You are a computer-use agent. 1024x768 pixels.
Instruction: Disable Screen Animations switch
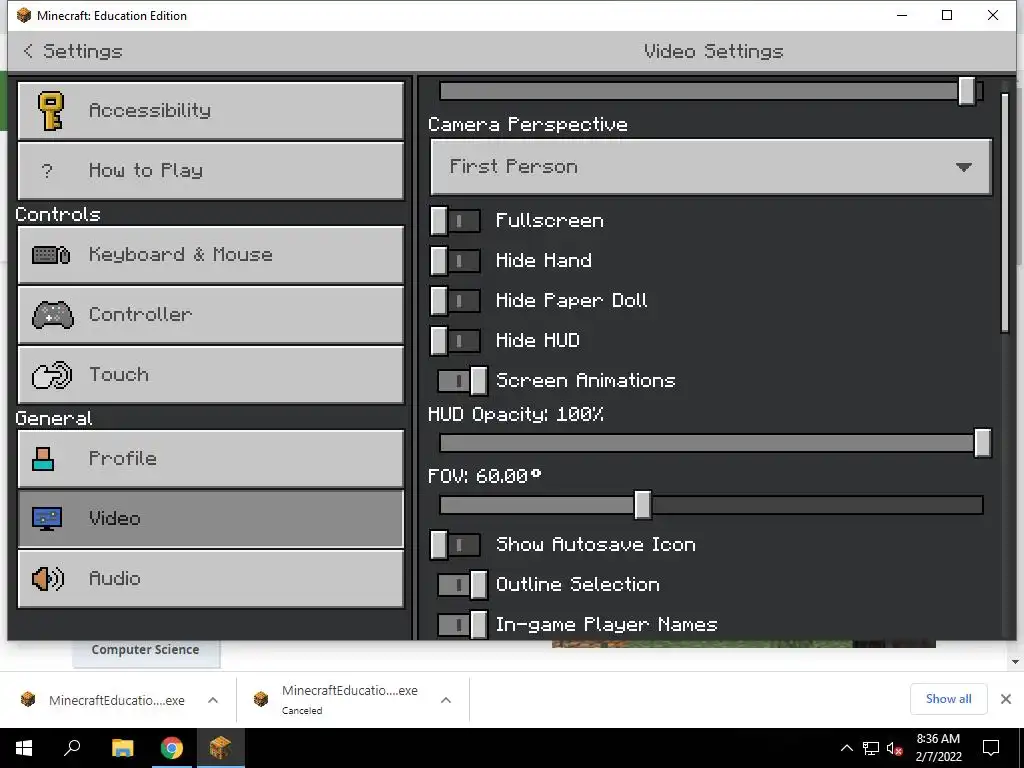pyautogui.click(x=462, y=381)
